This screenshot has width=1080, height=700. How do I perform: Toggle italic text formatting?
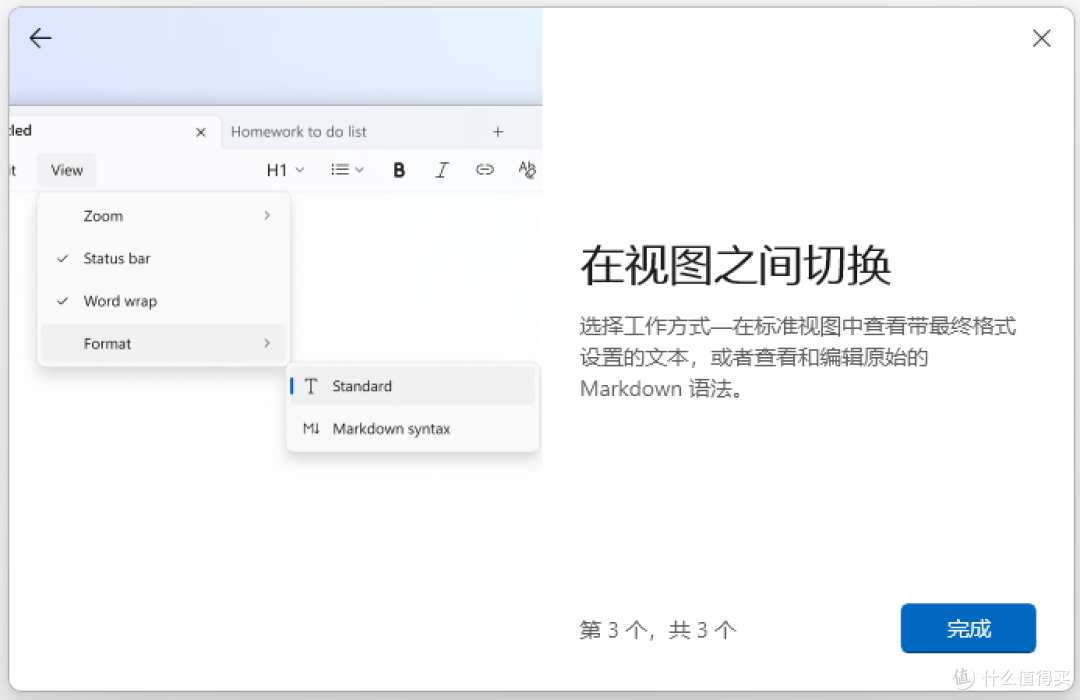click(x=441, y=169)
